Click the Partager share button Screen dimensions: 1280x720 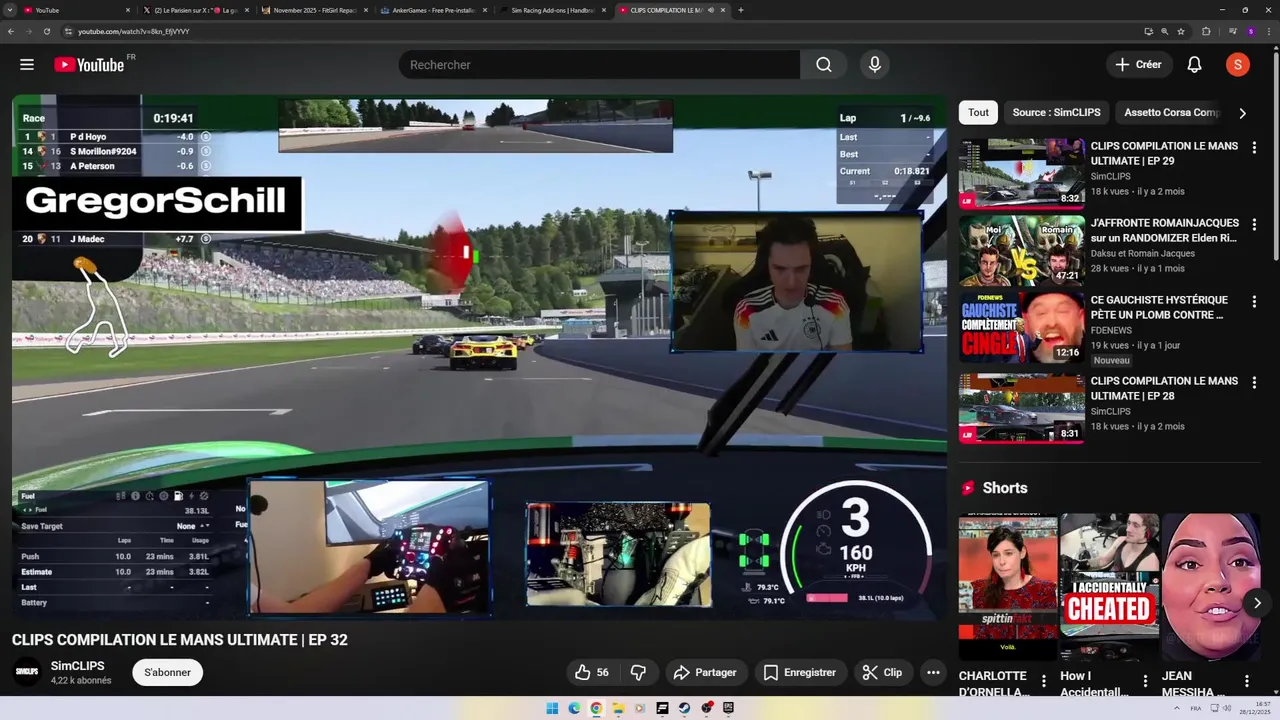pos(706,673)
